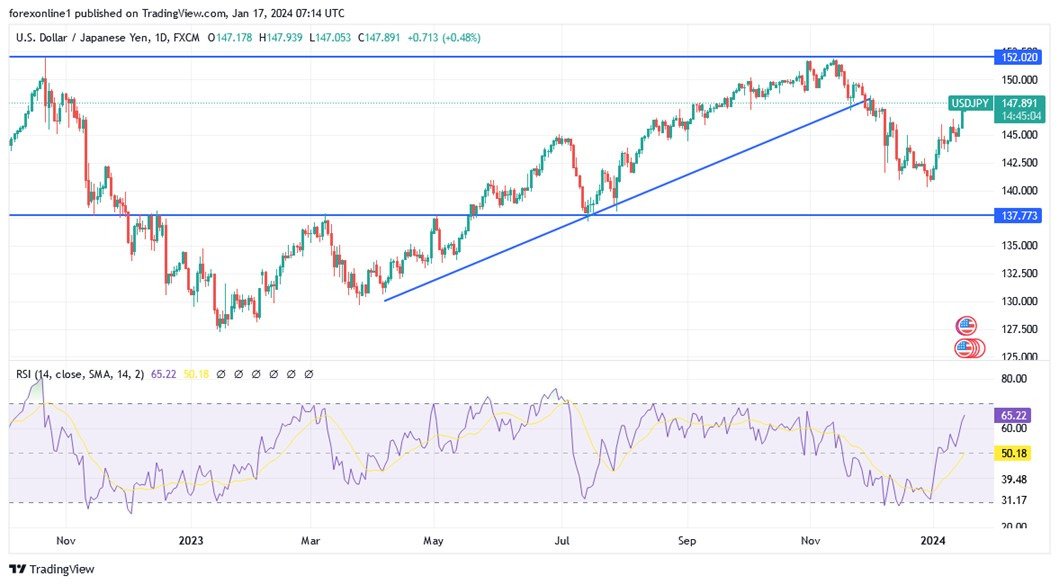Click the first Ø icon in the RSI row
This screenshot has width=1059, height=585.
click(220, 373)
